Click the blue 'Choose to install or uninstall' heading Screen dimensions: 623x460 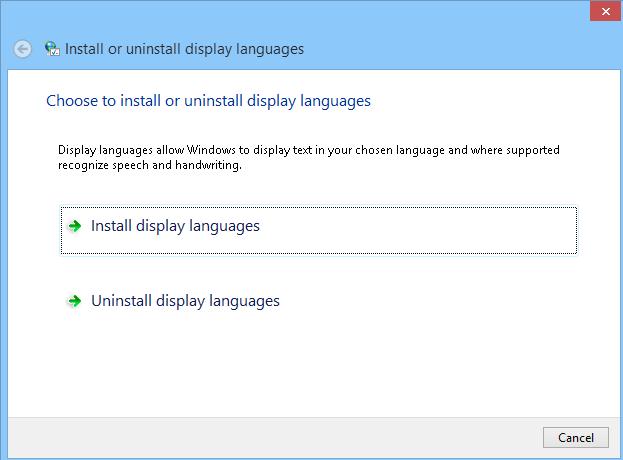click(x=209, y=101)
